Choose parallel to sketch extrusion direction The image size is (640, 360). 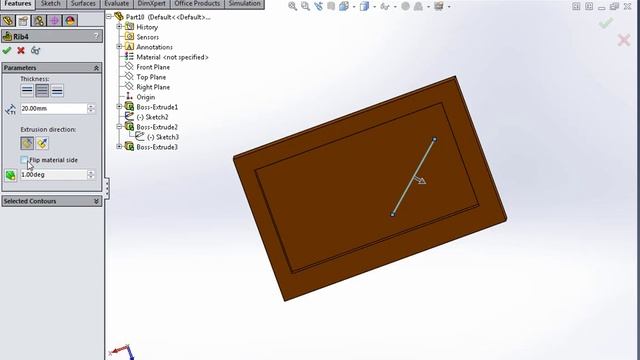click(x=27, y=143)
